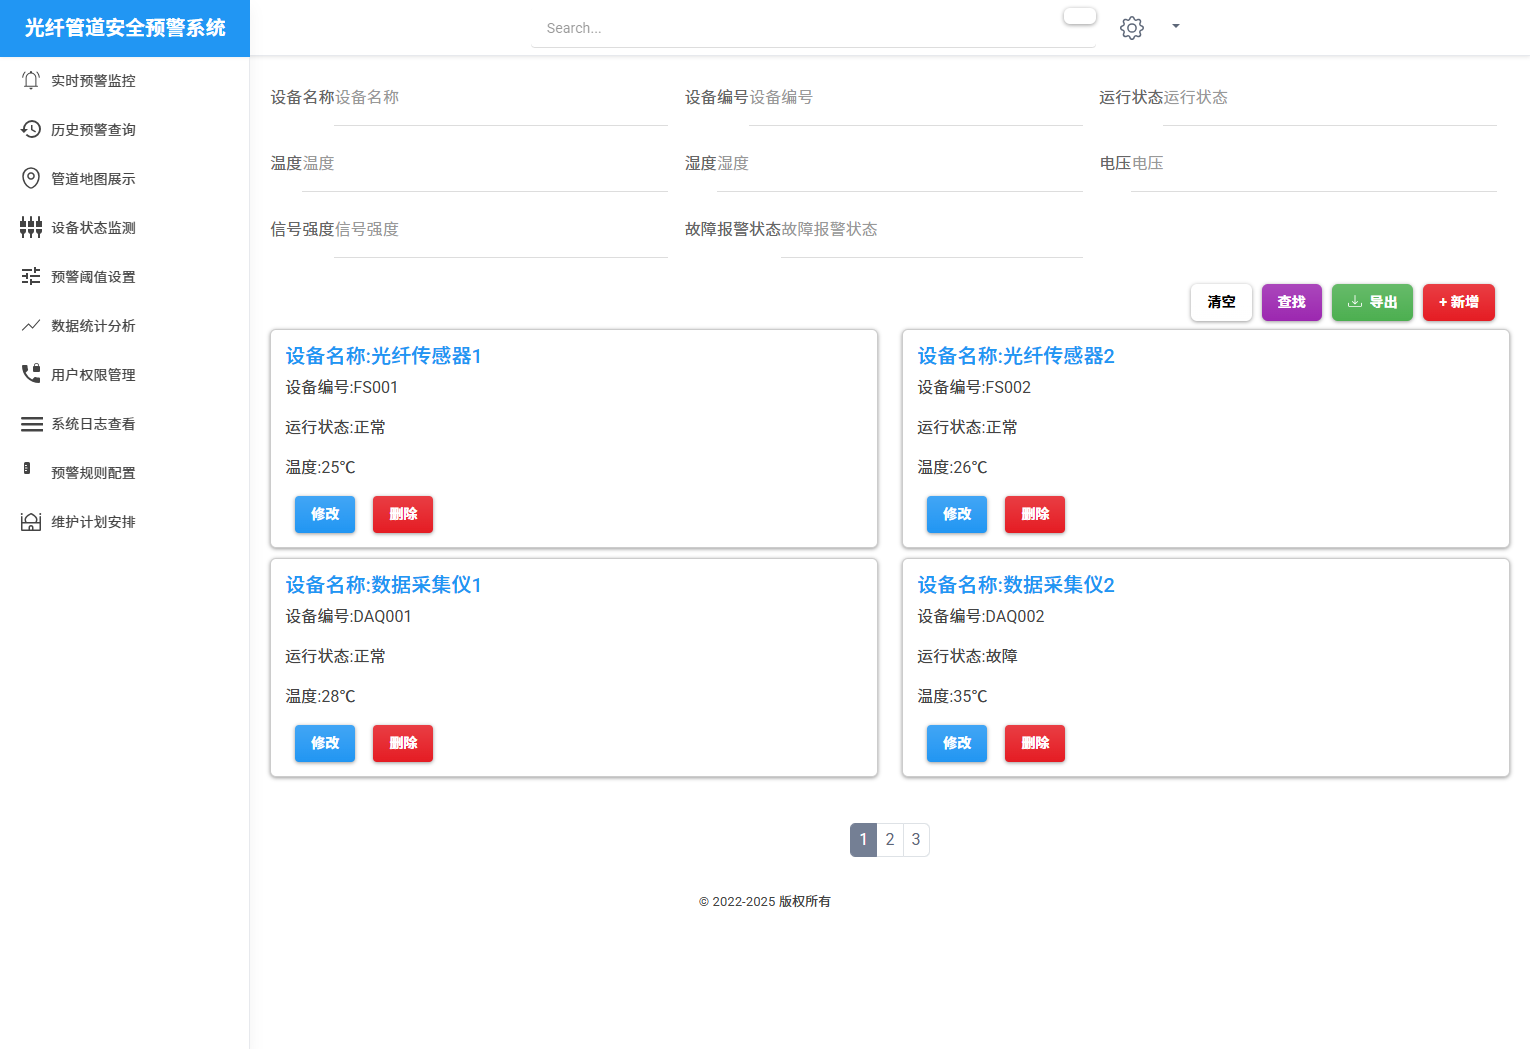The width and height of the screenshot is (1530, 1049).
Task: Click the green 导出 export button
Action: click(1372, 302)
